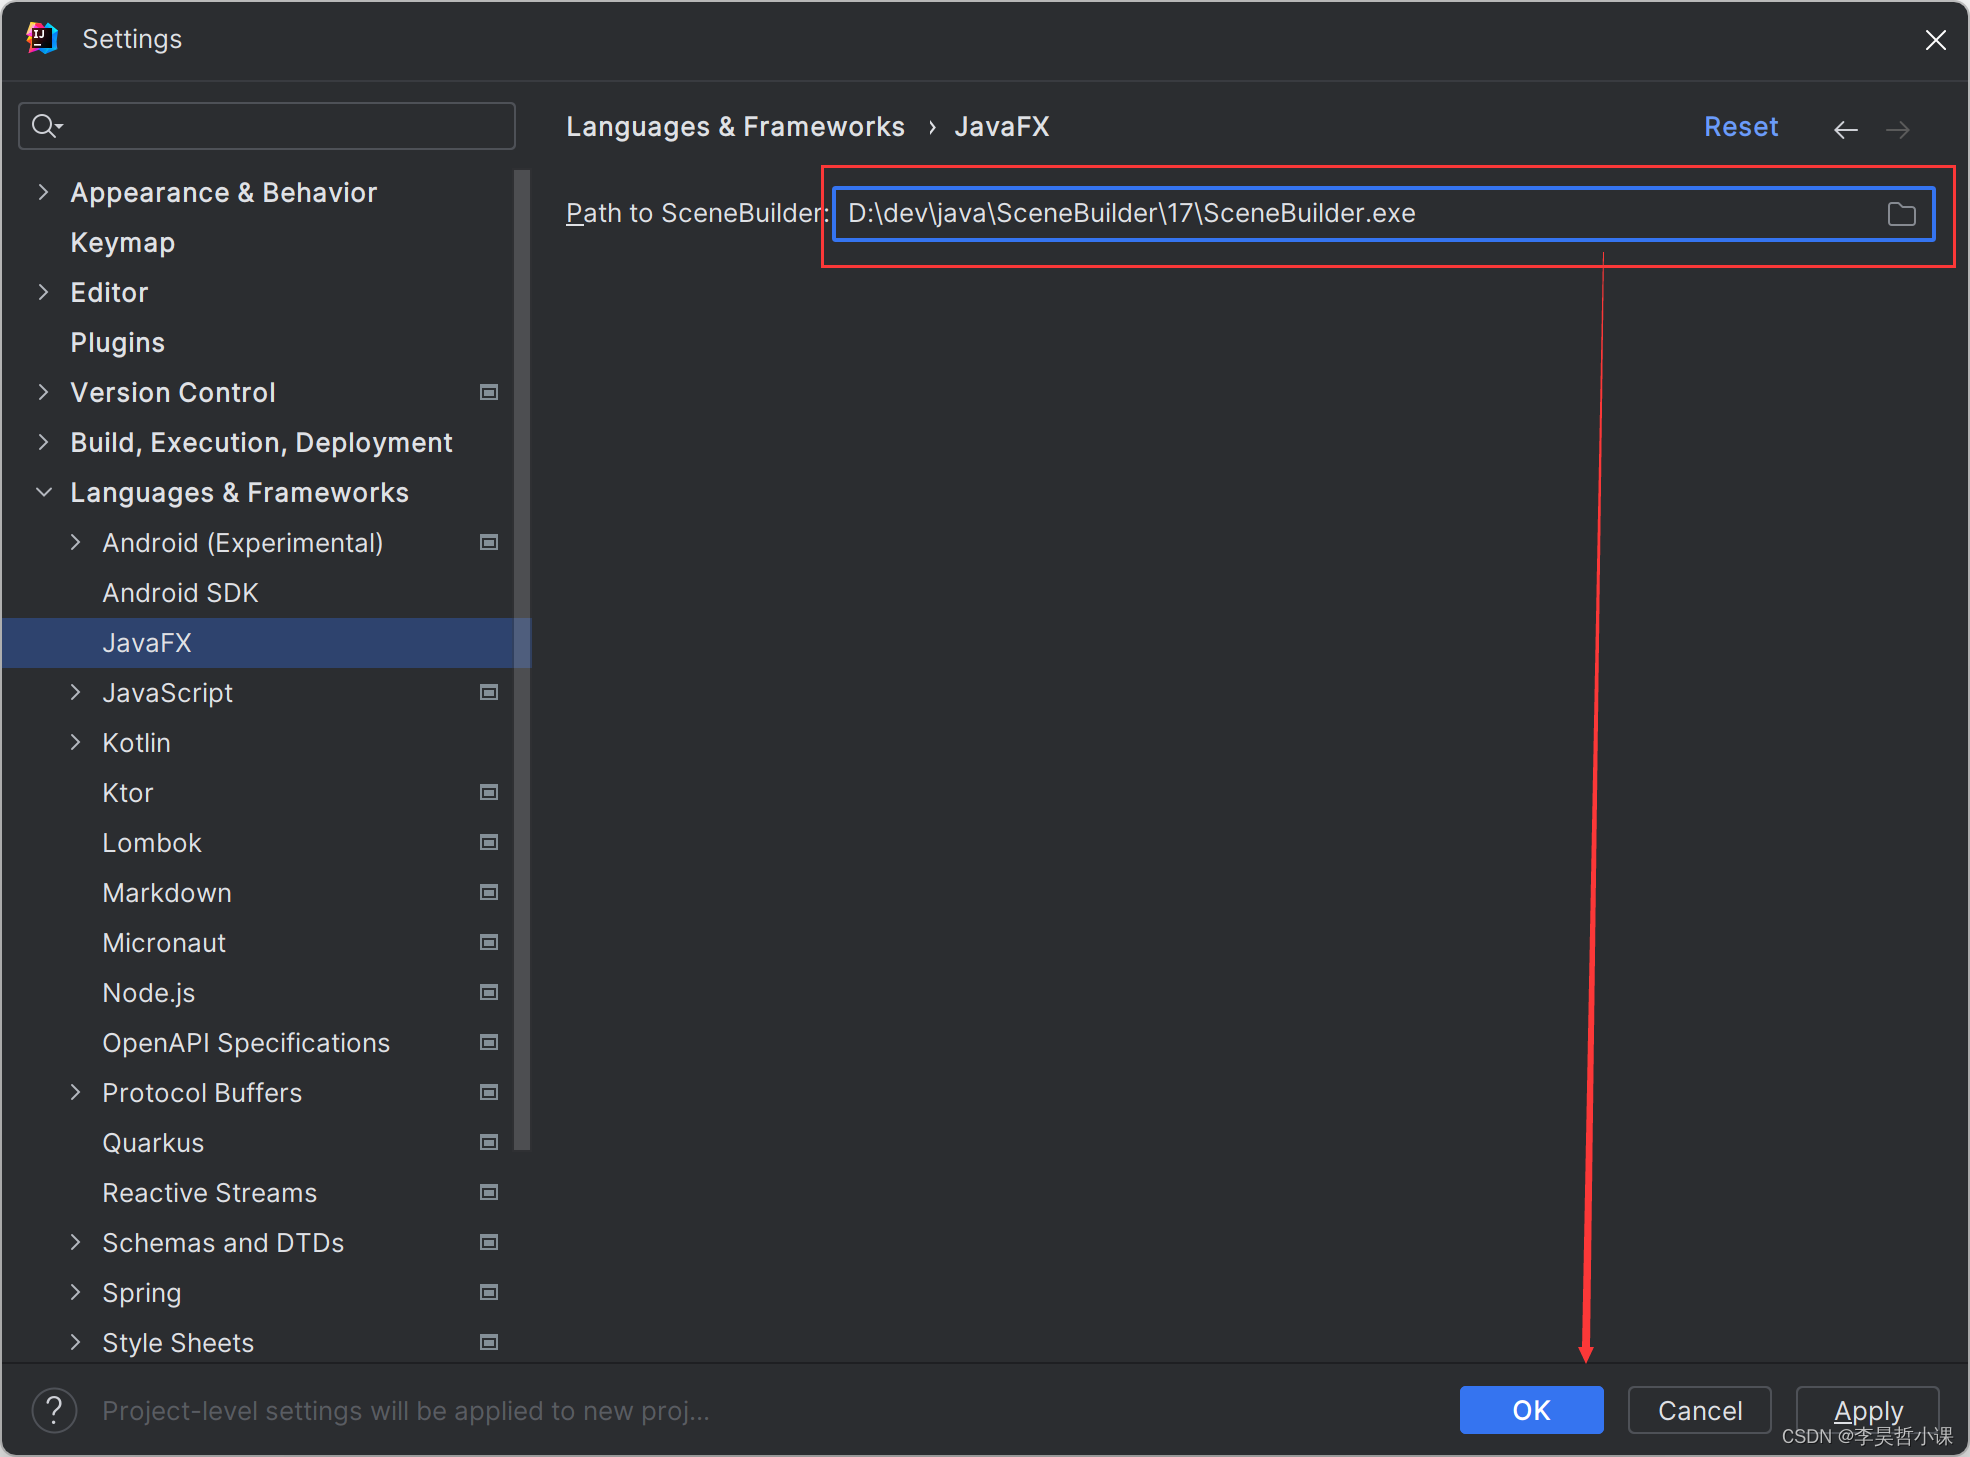Viewport: 1970px width, 1457px height.
Task: Click the back navigation arrow icon
Action: click(x=1846, y=129)
